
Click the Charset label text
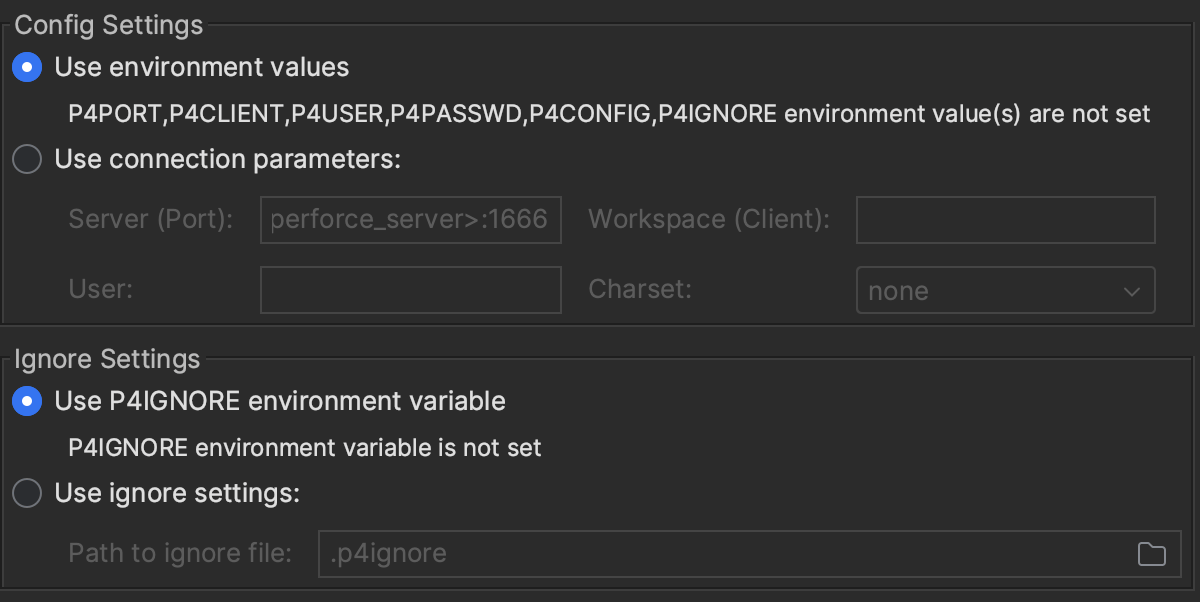(640, 290)
